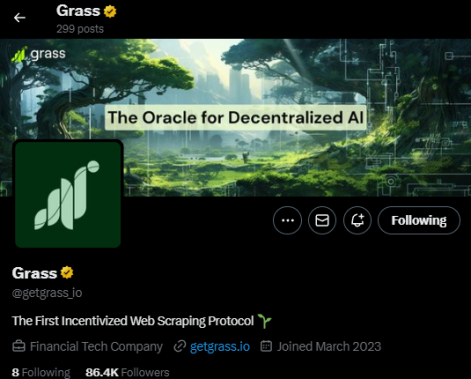Click the Financial Tech Company category label

[x=96, y=347]
